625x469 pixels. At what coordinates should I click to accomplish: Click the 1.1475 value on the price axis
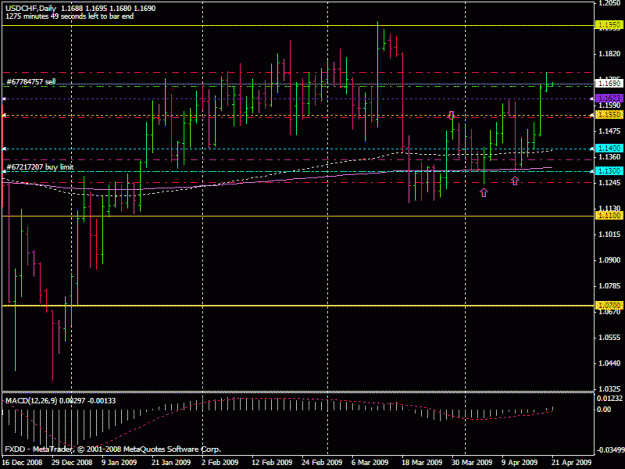pyautogui.click(x=610, y=131)
